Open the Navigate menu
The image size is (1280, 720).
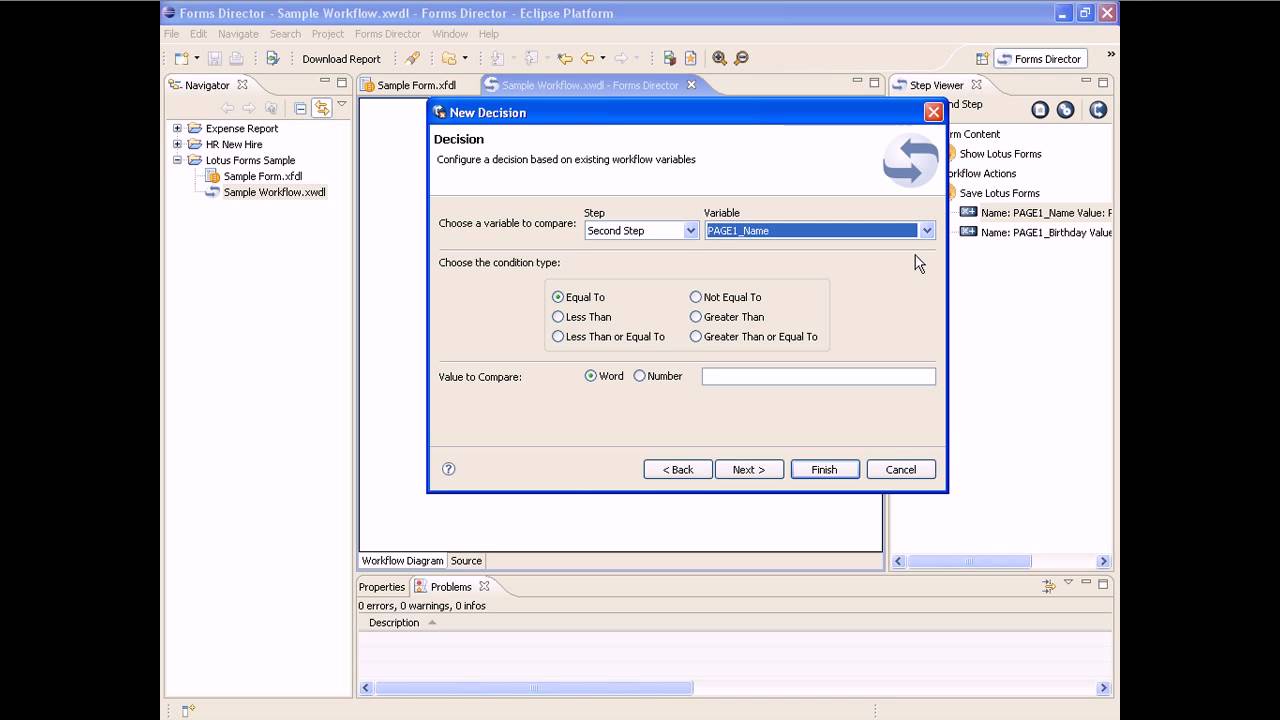238,34
